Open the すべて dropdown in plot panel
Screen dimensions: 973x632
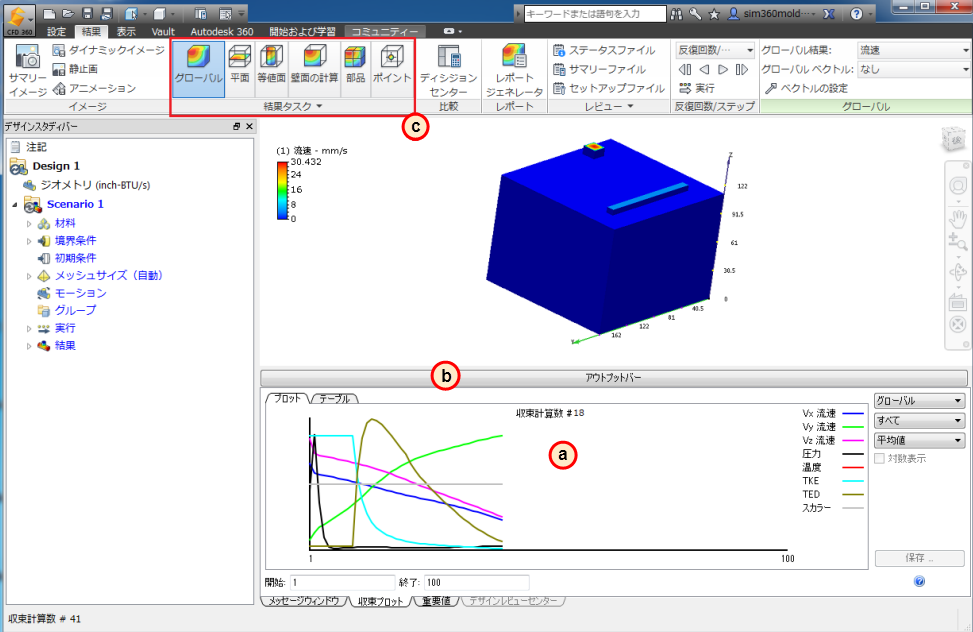(919, 420)
